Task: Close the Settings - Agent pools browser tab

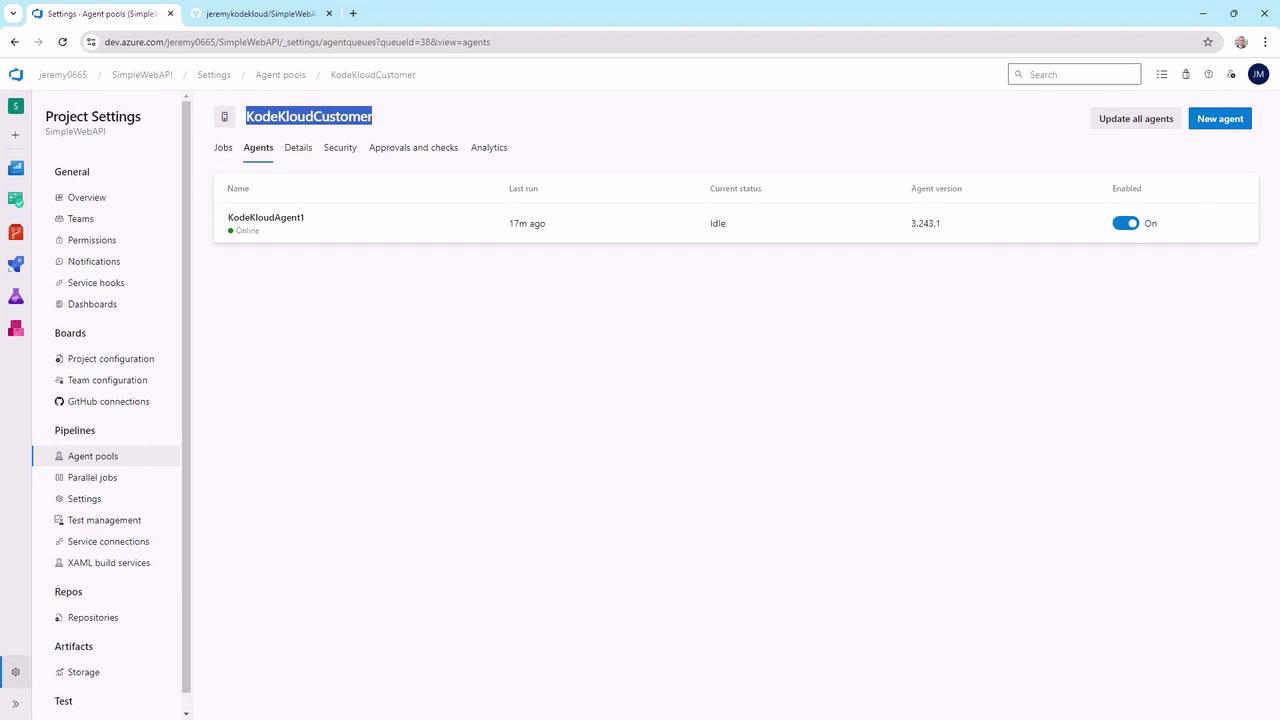Action: 169,14
